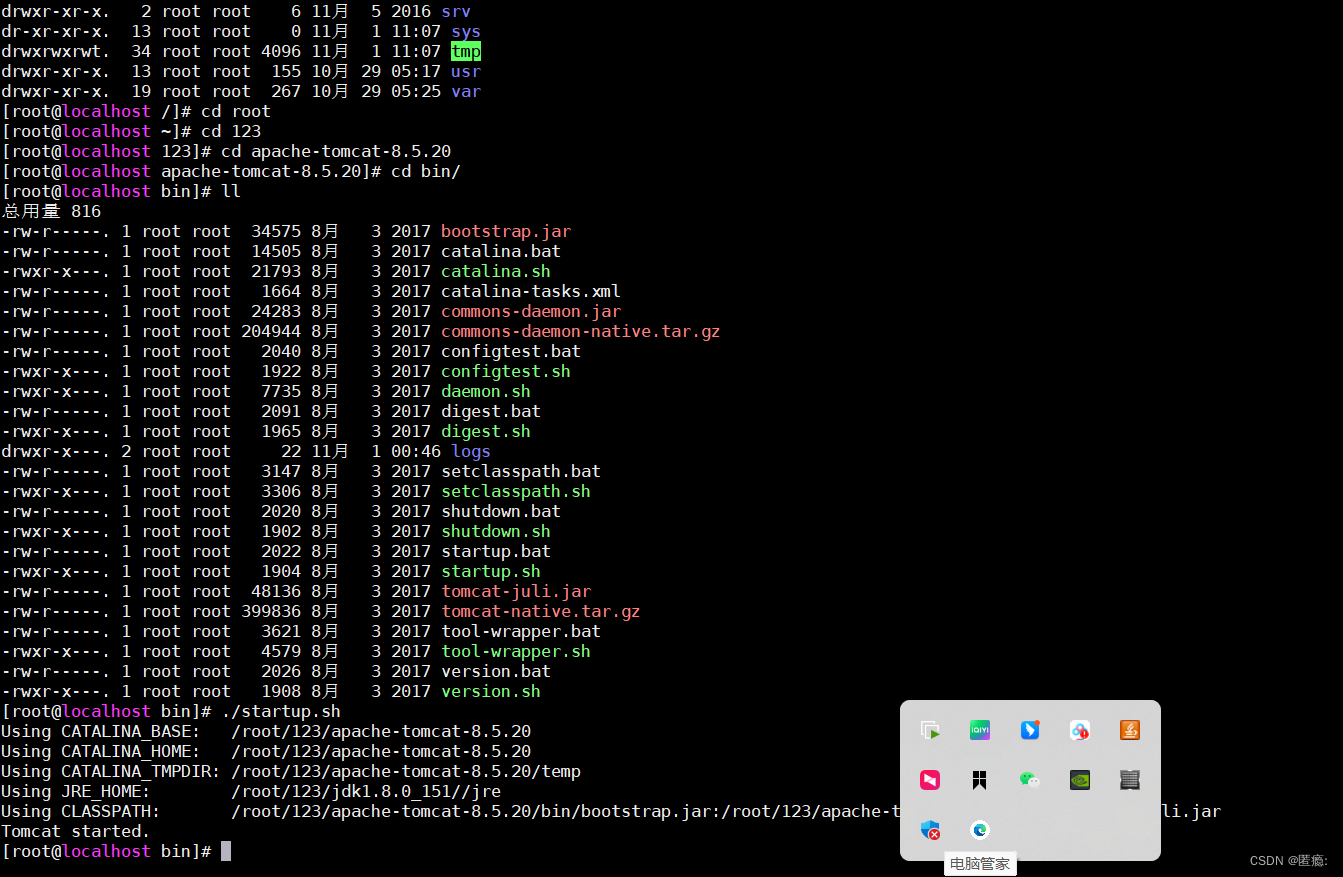Click the file name digest.bat
Image resolution: width=1343 pixels, height=877 pixels.
click(x=491, y=411)
